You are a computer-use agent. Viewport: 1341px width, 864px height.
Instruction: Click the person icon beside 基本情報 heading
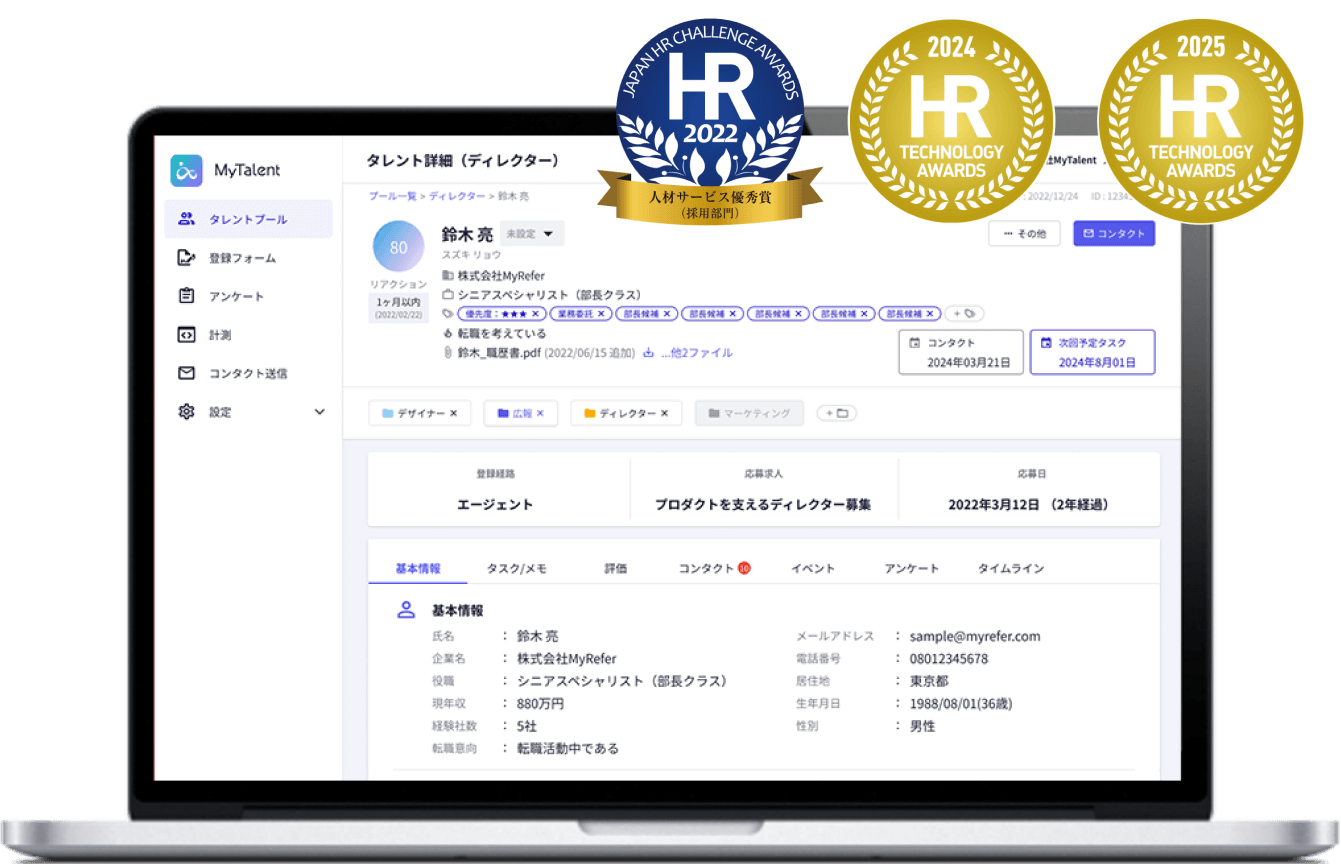point(406,609)
